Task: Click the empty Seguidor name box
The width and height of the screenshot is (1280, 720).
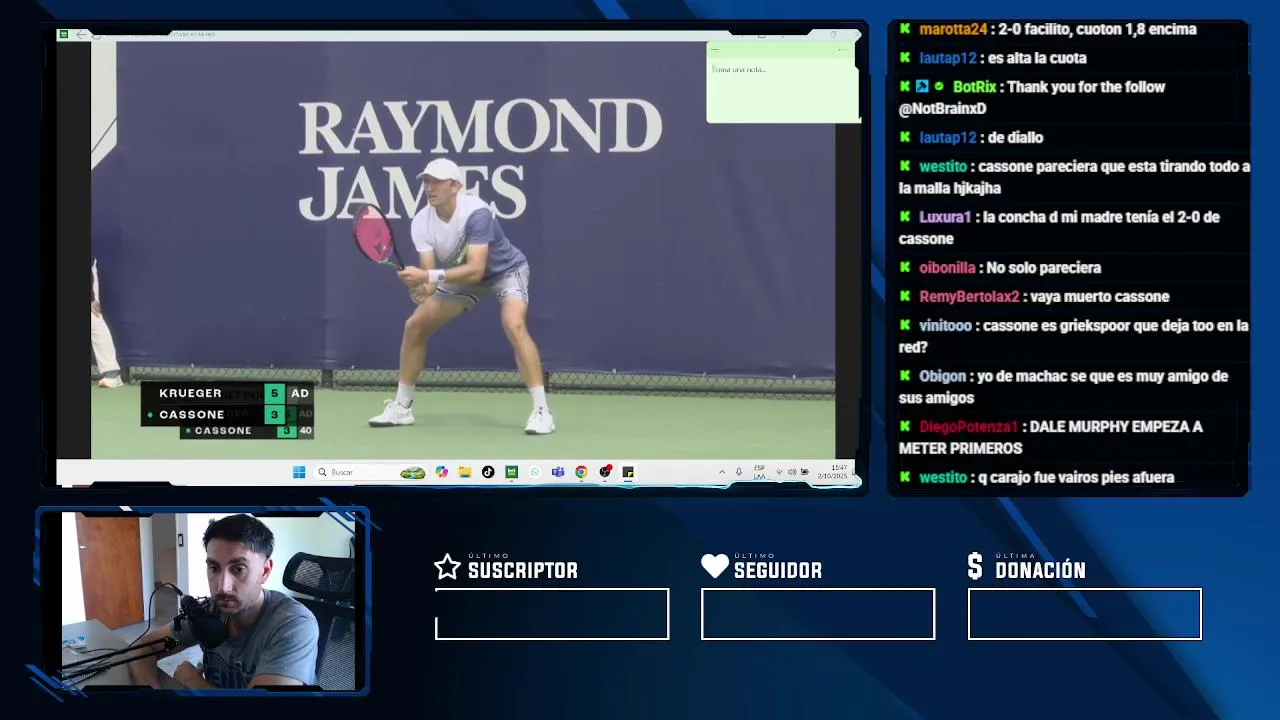Action: [x=818, y=614]
